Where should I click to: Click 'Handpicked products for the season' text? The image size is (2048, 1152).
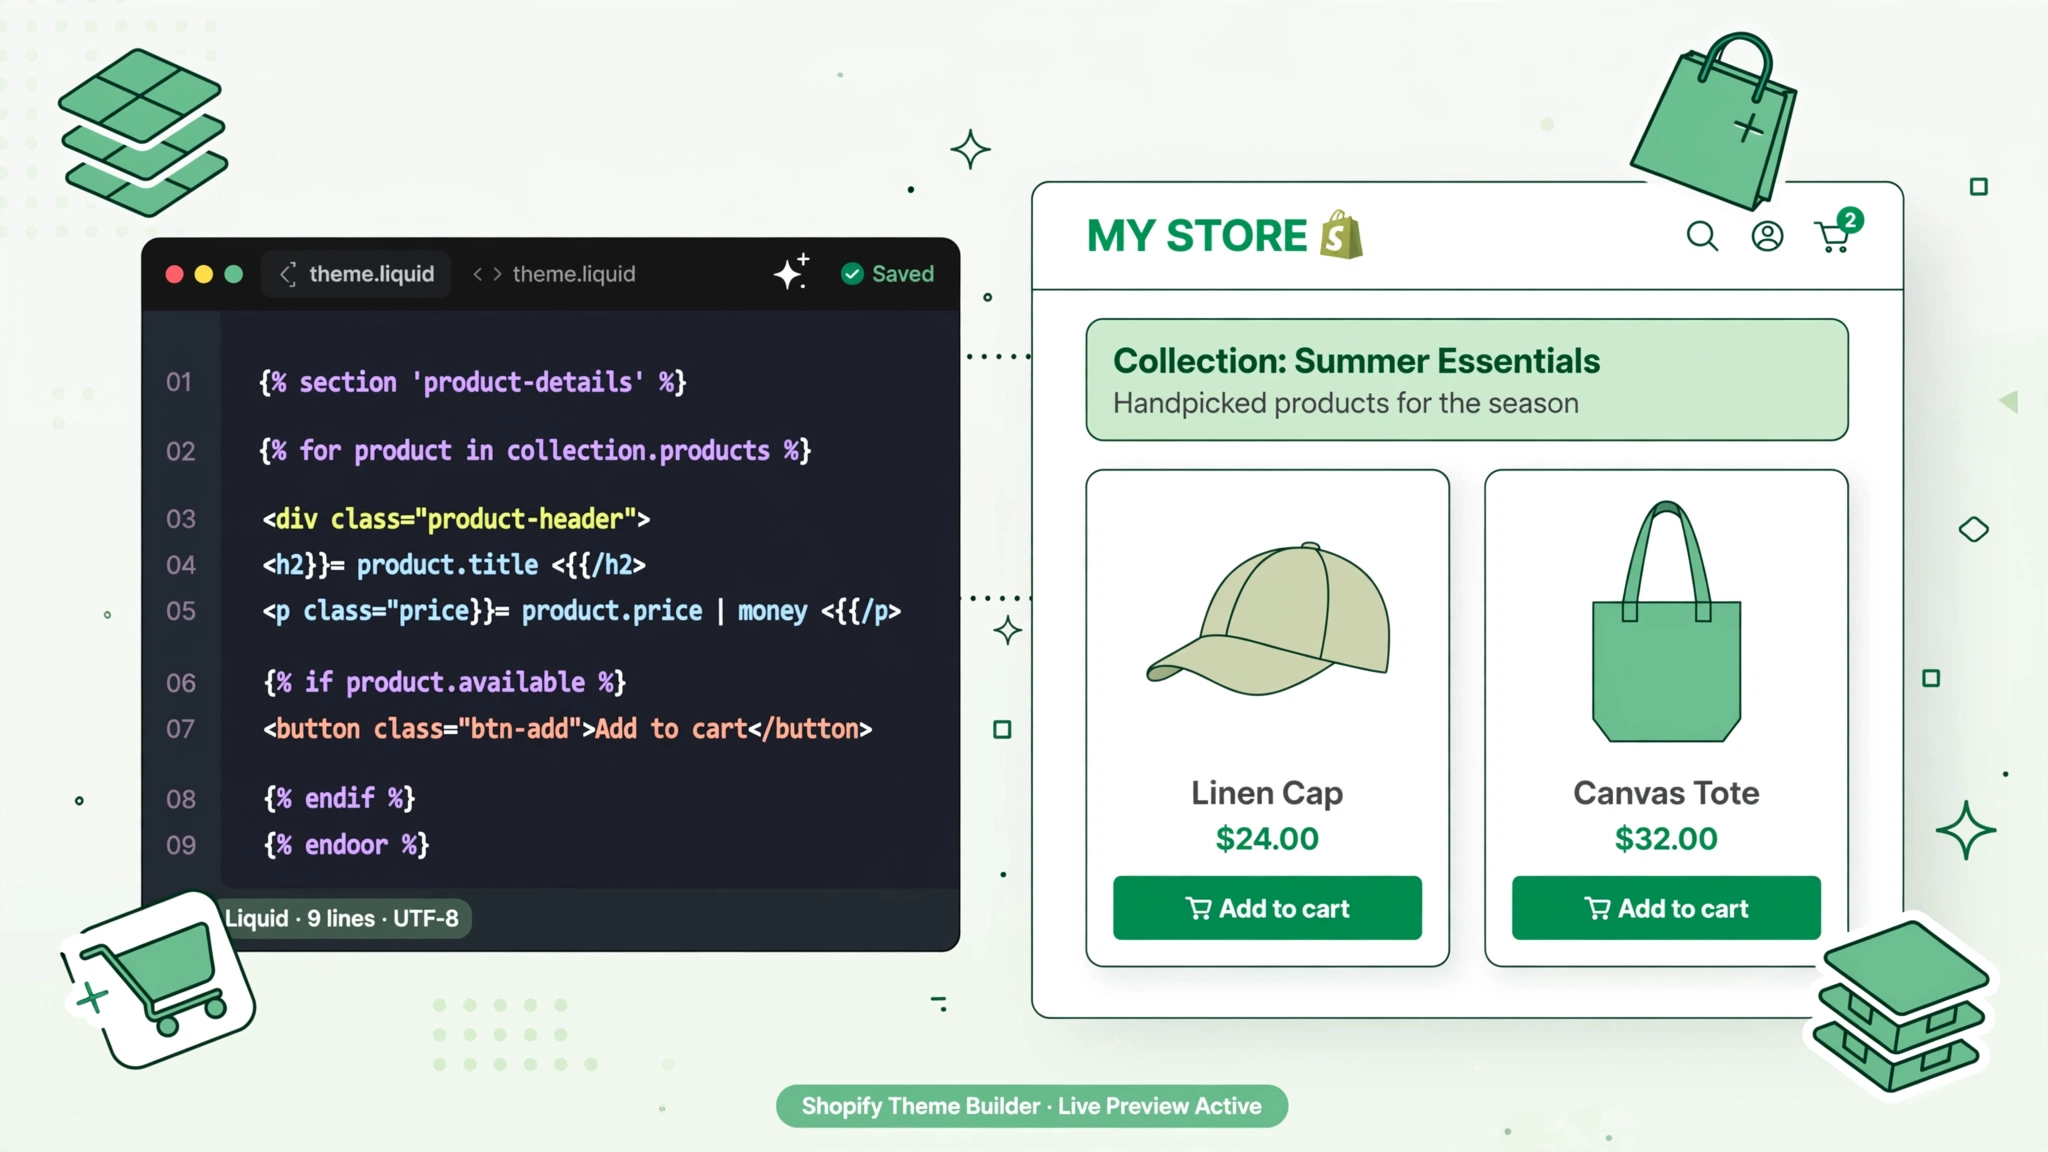point(1346,403)
